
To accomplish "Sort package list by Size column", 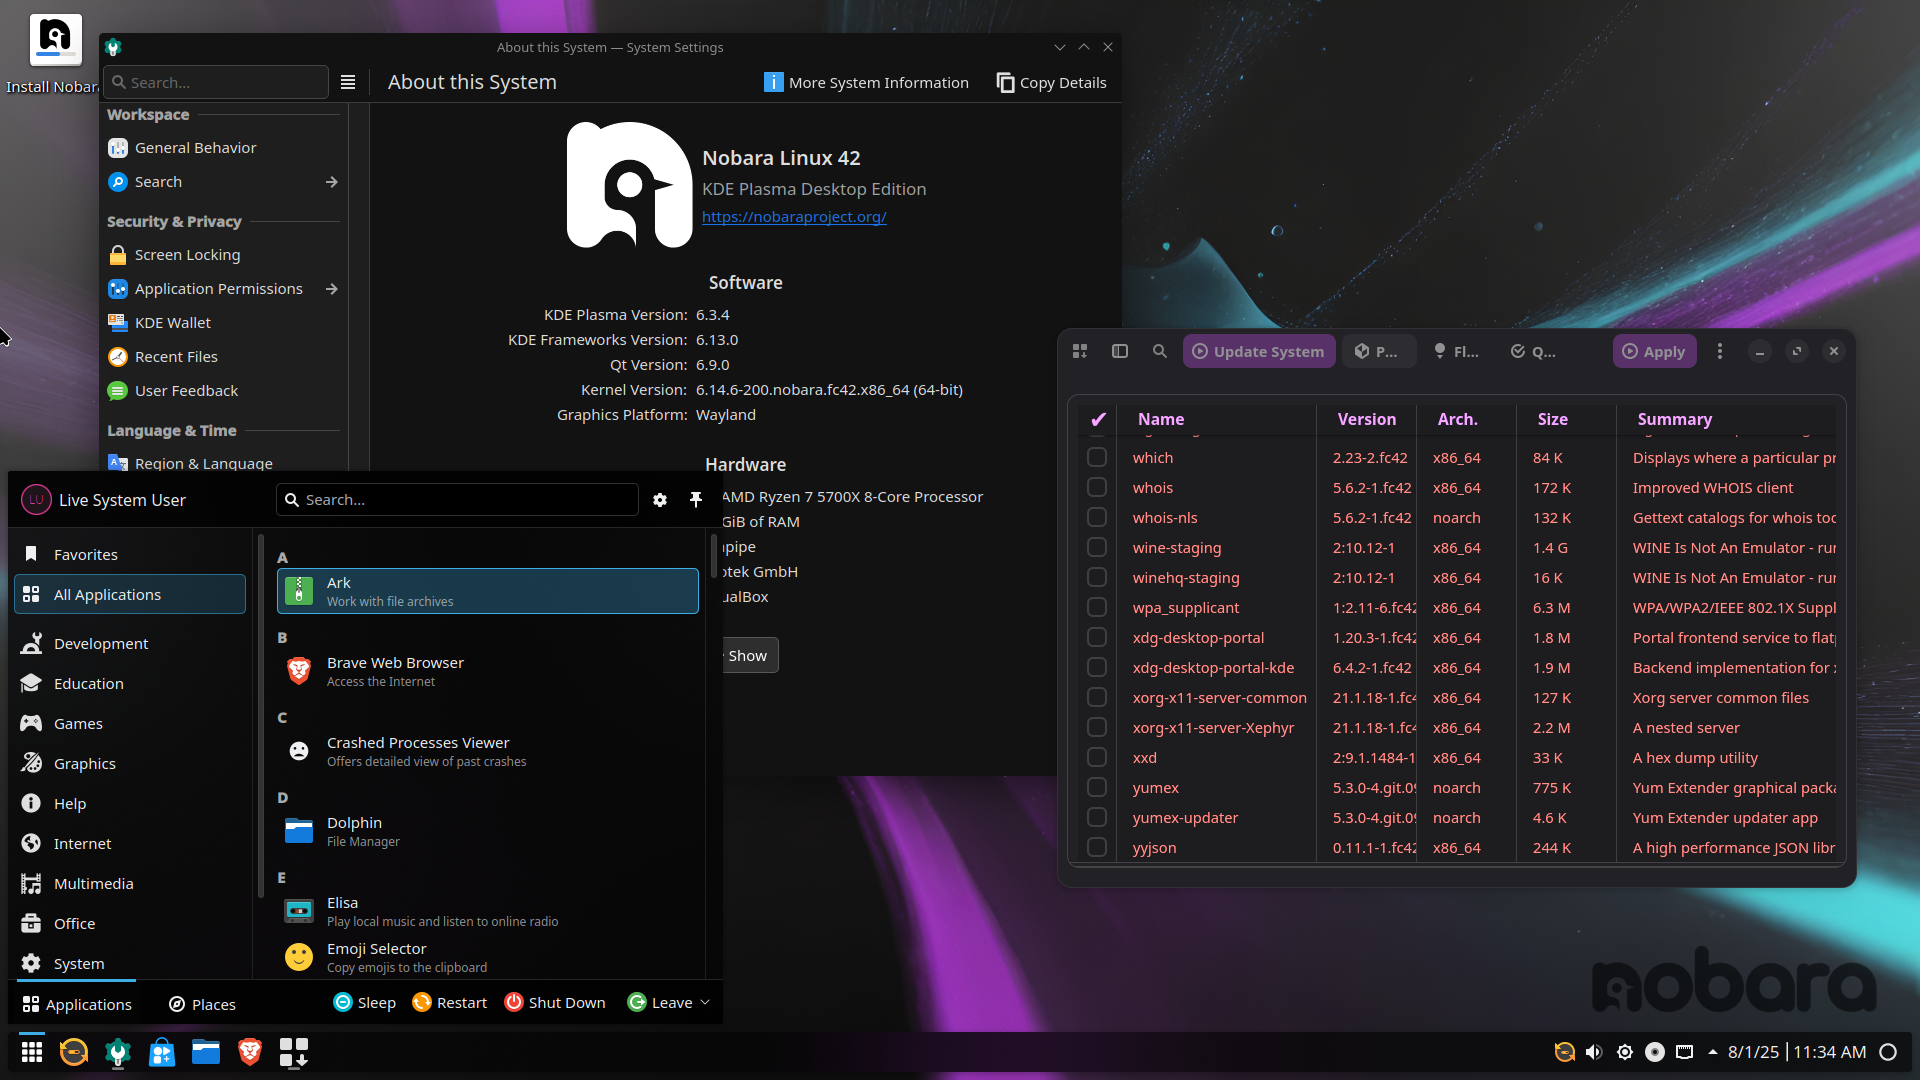I will pos(1565,419).
